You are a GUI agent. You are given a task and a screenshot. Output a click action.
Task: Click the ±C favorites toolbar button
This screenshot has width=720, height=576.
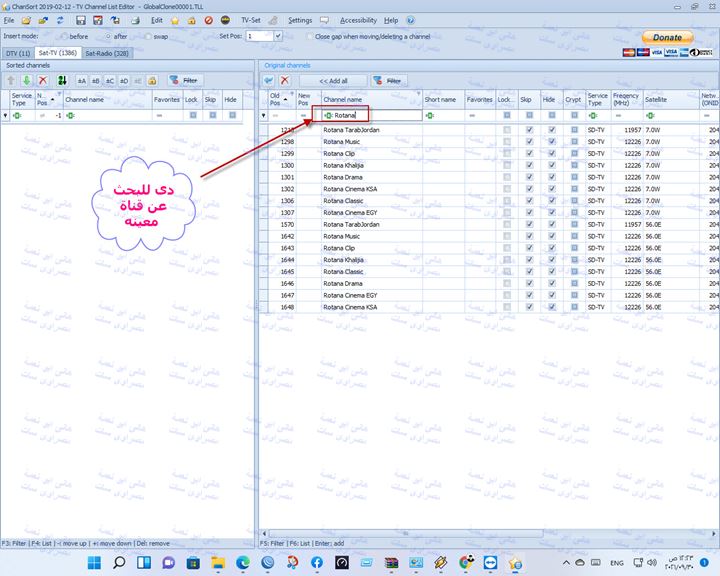pyautogui.click(x=110, y=81)
